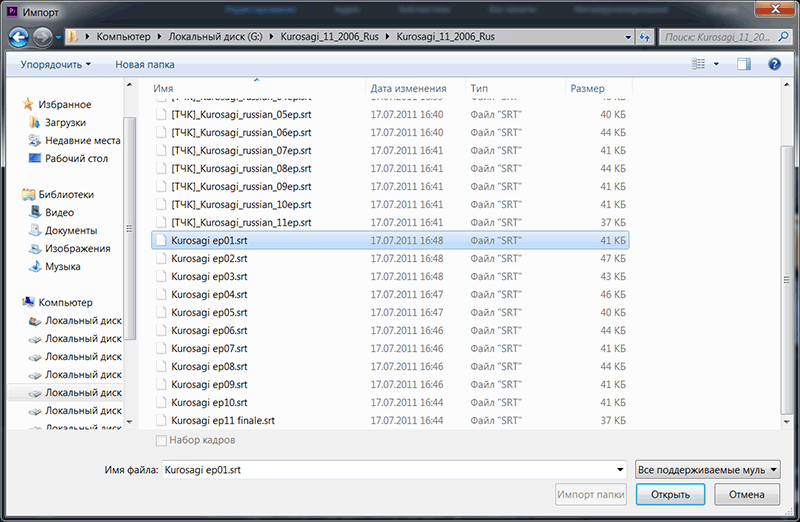Select file Kurosagi ep11 finale.srt
800x522 pixels.
coord(390,420)
